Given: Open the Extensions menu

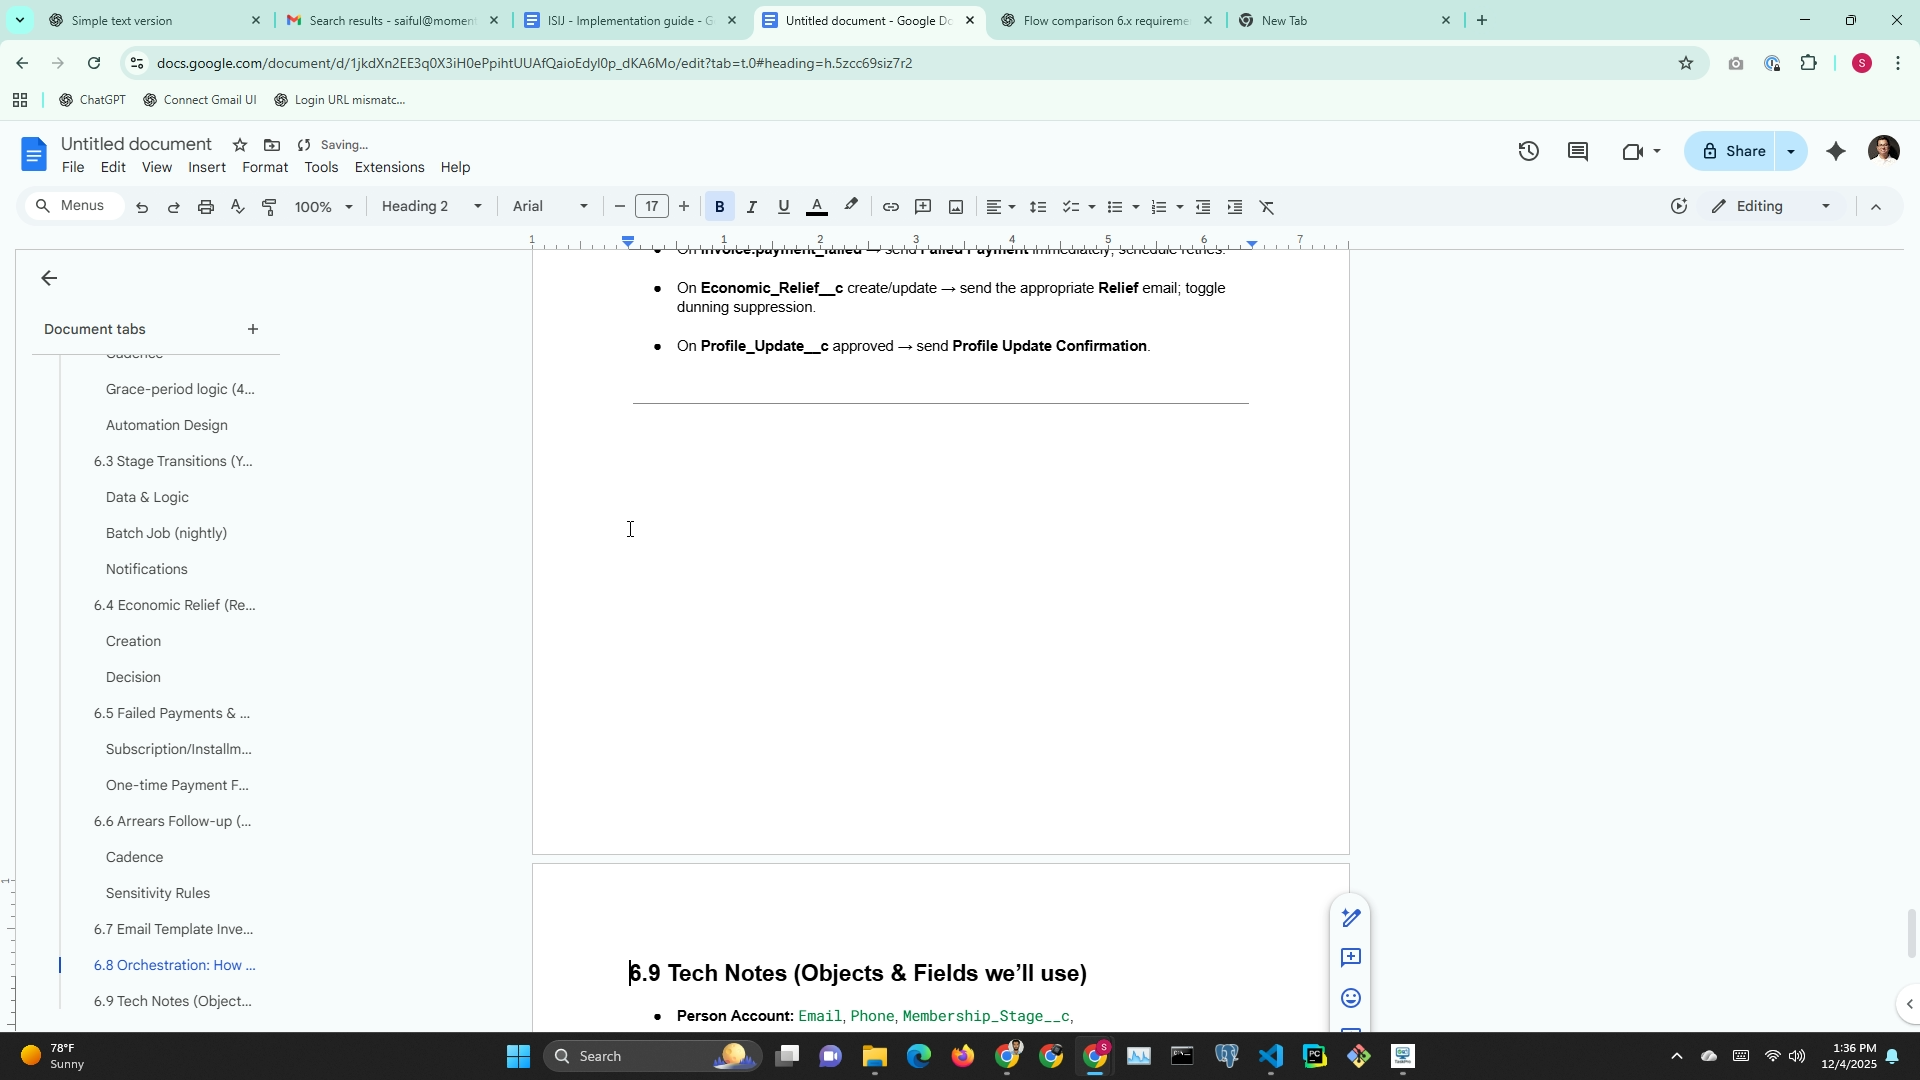Looking at the screenshot, I should pos(389,168).
